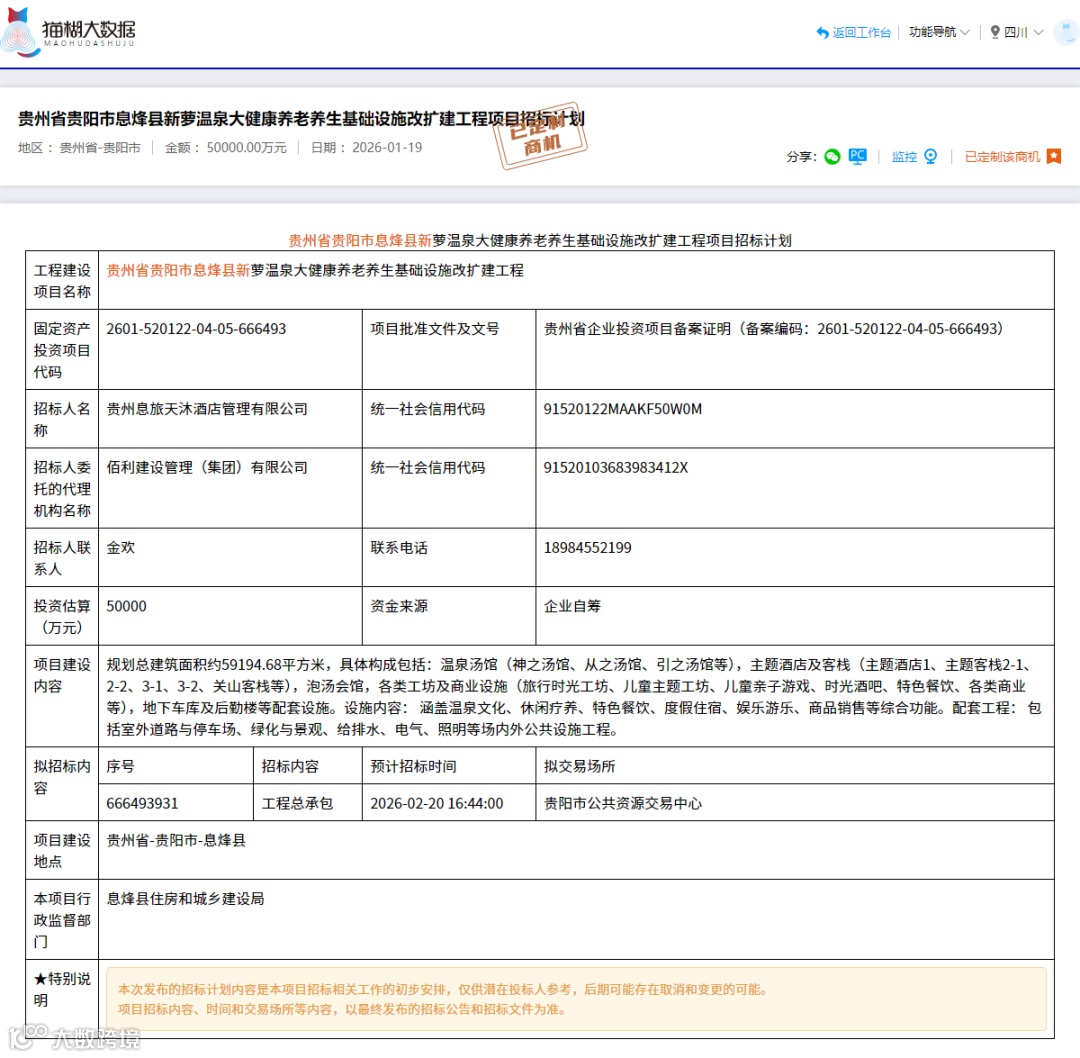Open the 功能导航 dropdown menu
The width and height of the screenshot is (1080, 1058).
(x=939, y=32)
